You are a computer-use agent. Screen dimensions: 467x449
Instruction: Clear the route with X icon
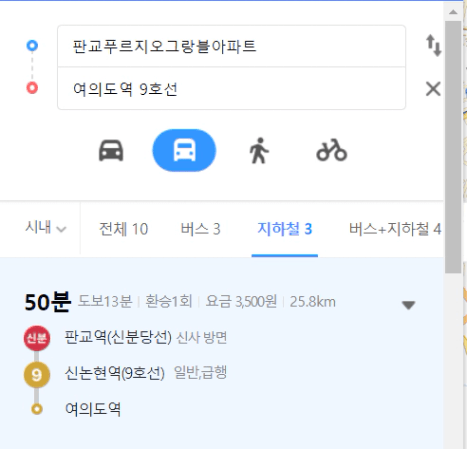pos(433,89)
